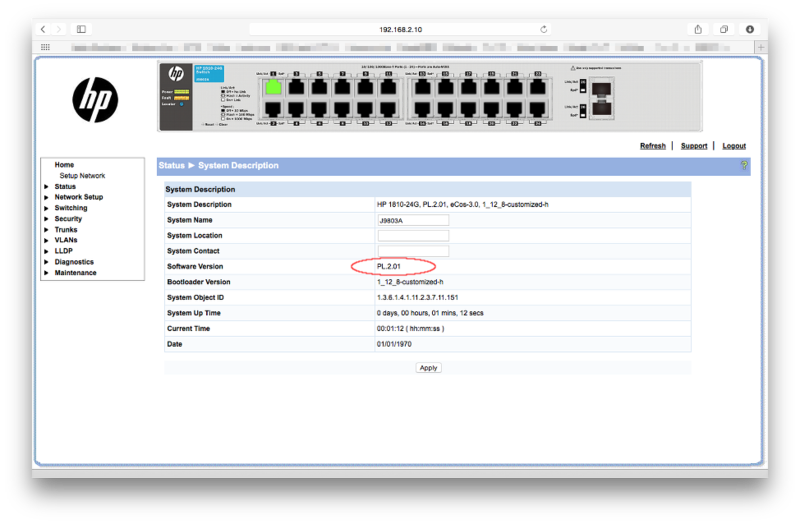
Task: Expand the Diagnostics arrow
Action: pyautogui.click(x=46, y=262)
